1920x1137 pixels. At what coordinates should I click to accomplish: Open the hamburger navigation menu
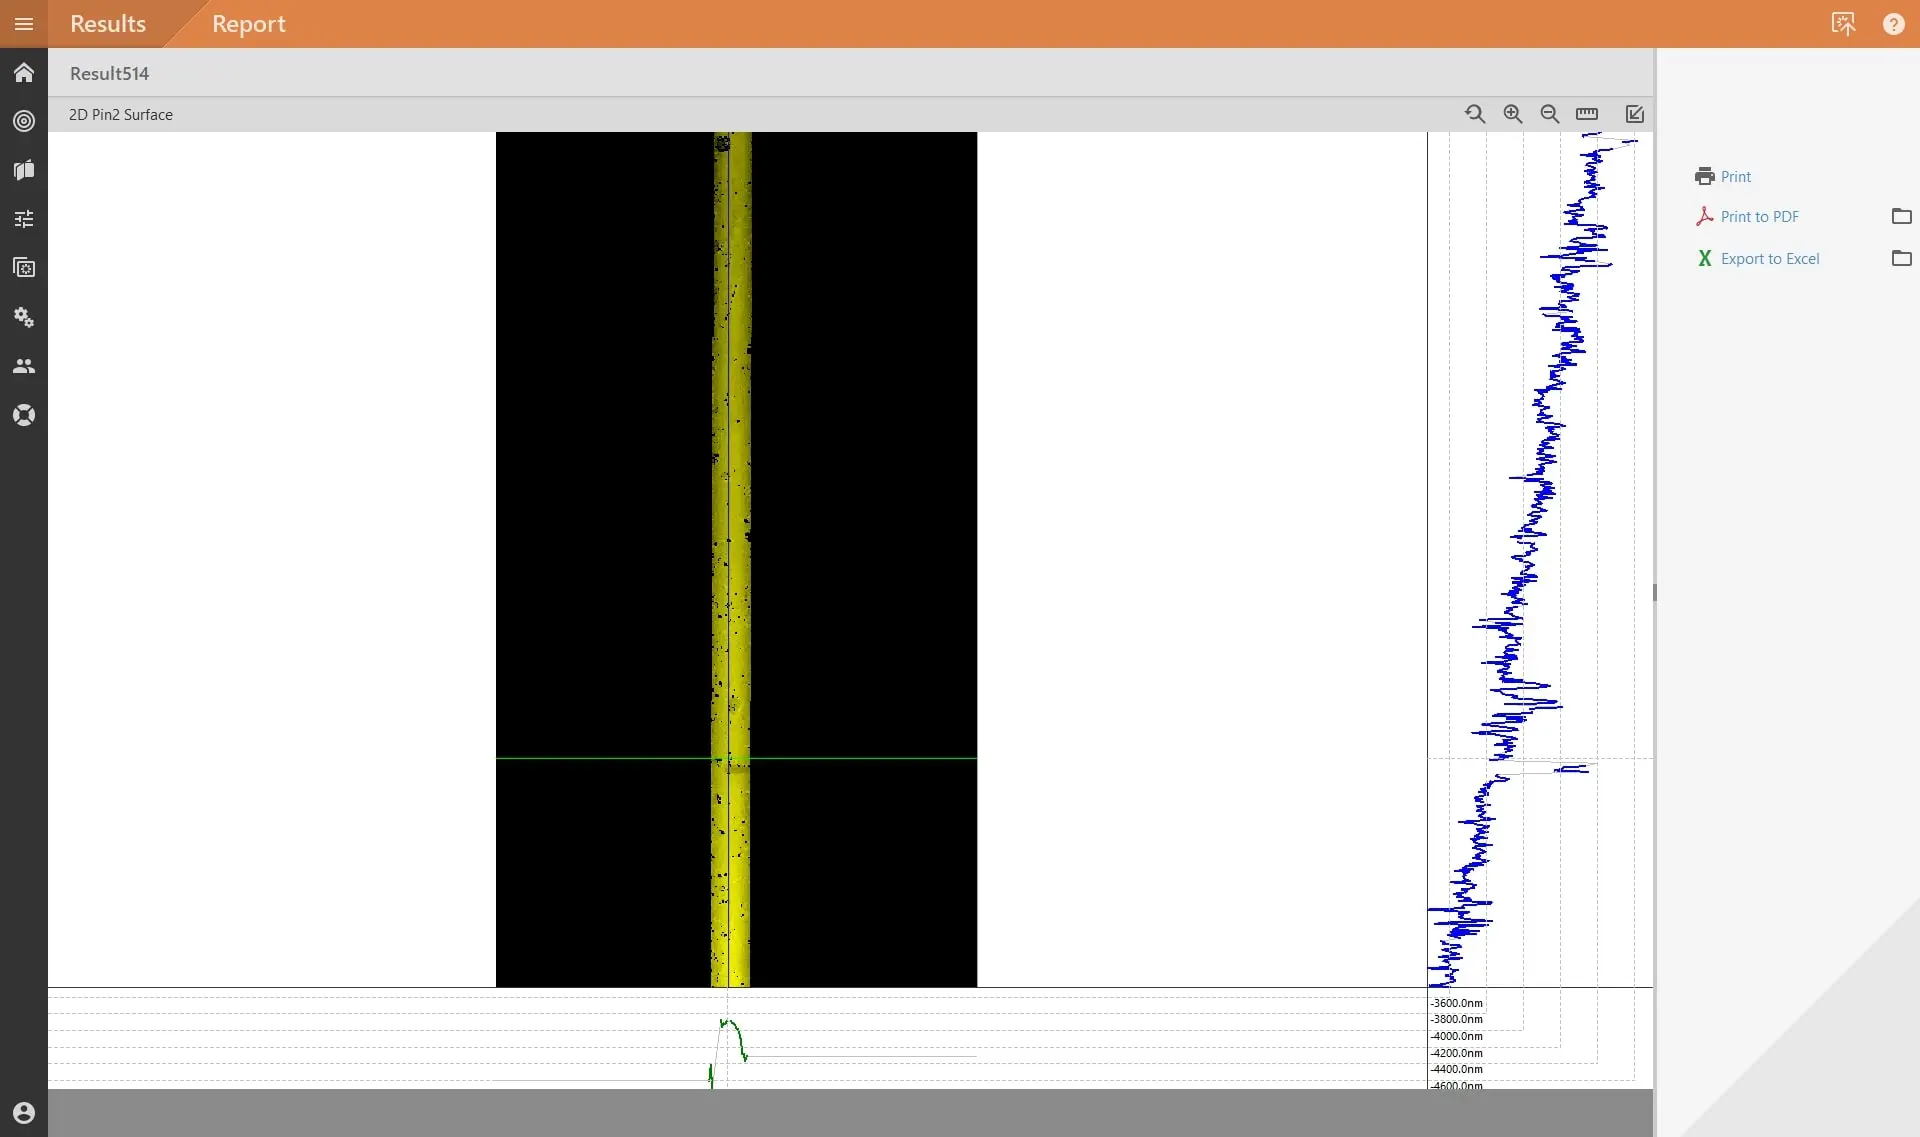23,24
